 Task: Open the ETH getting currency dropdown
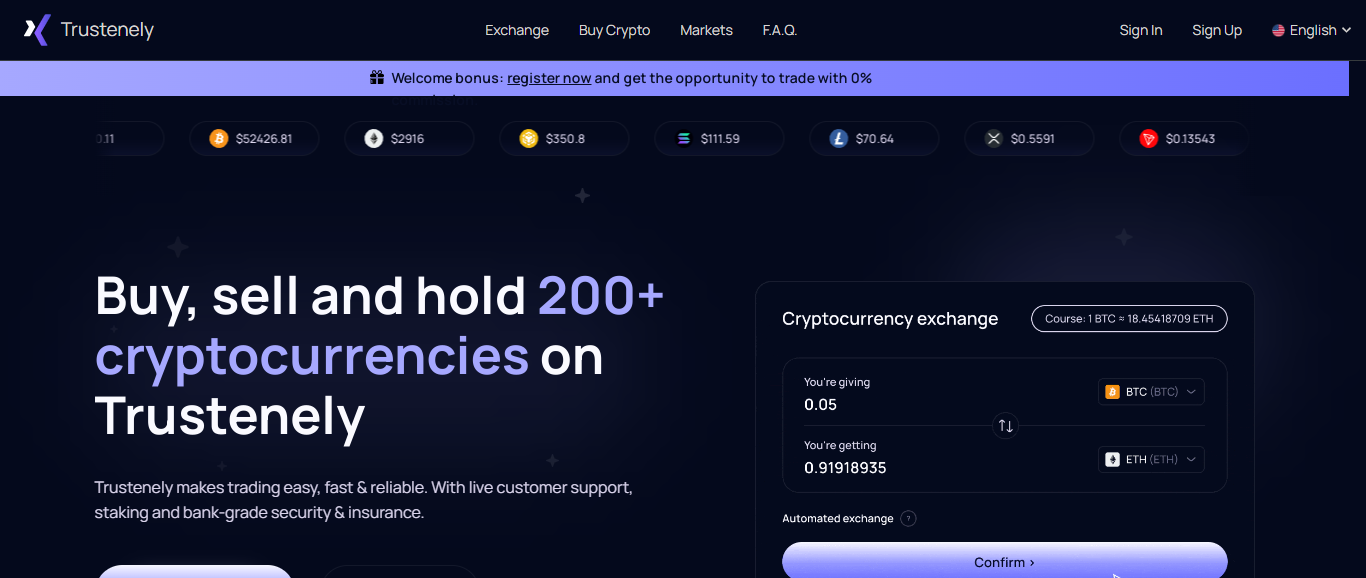1151,460
